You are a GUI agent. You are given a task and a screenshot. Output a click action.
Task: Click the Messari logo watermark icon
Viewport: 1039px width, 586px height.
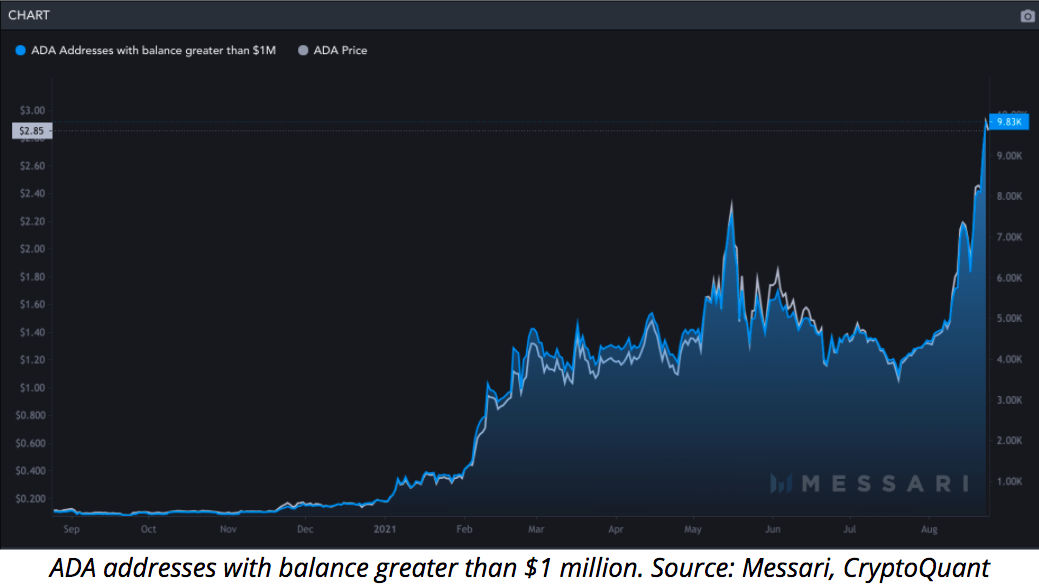point(783,484)
